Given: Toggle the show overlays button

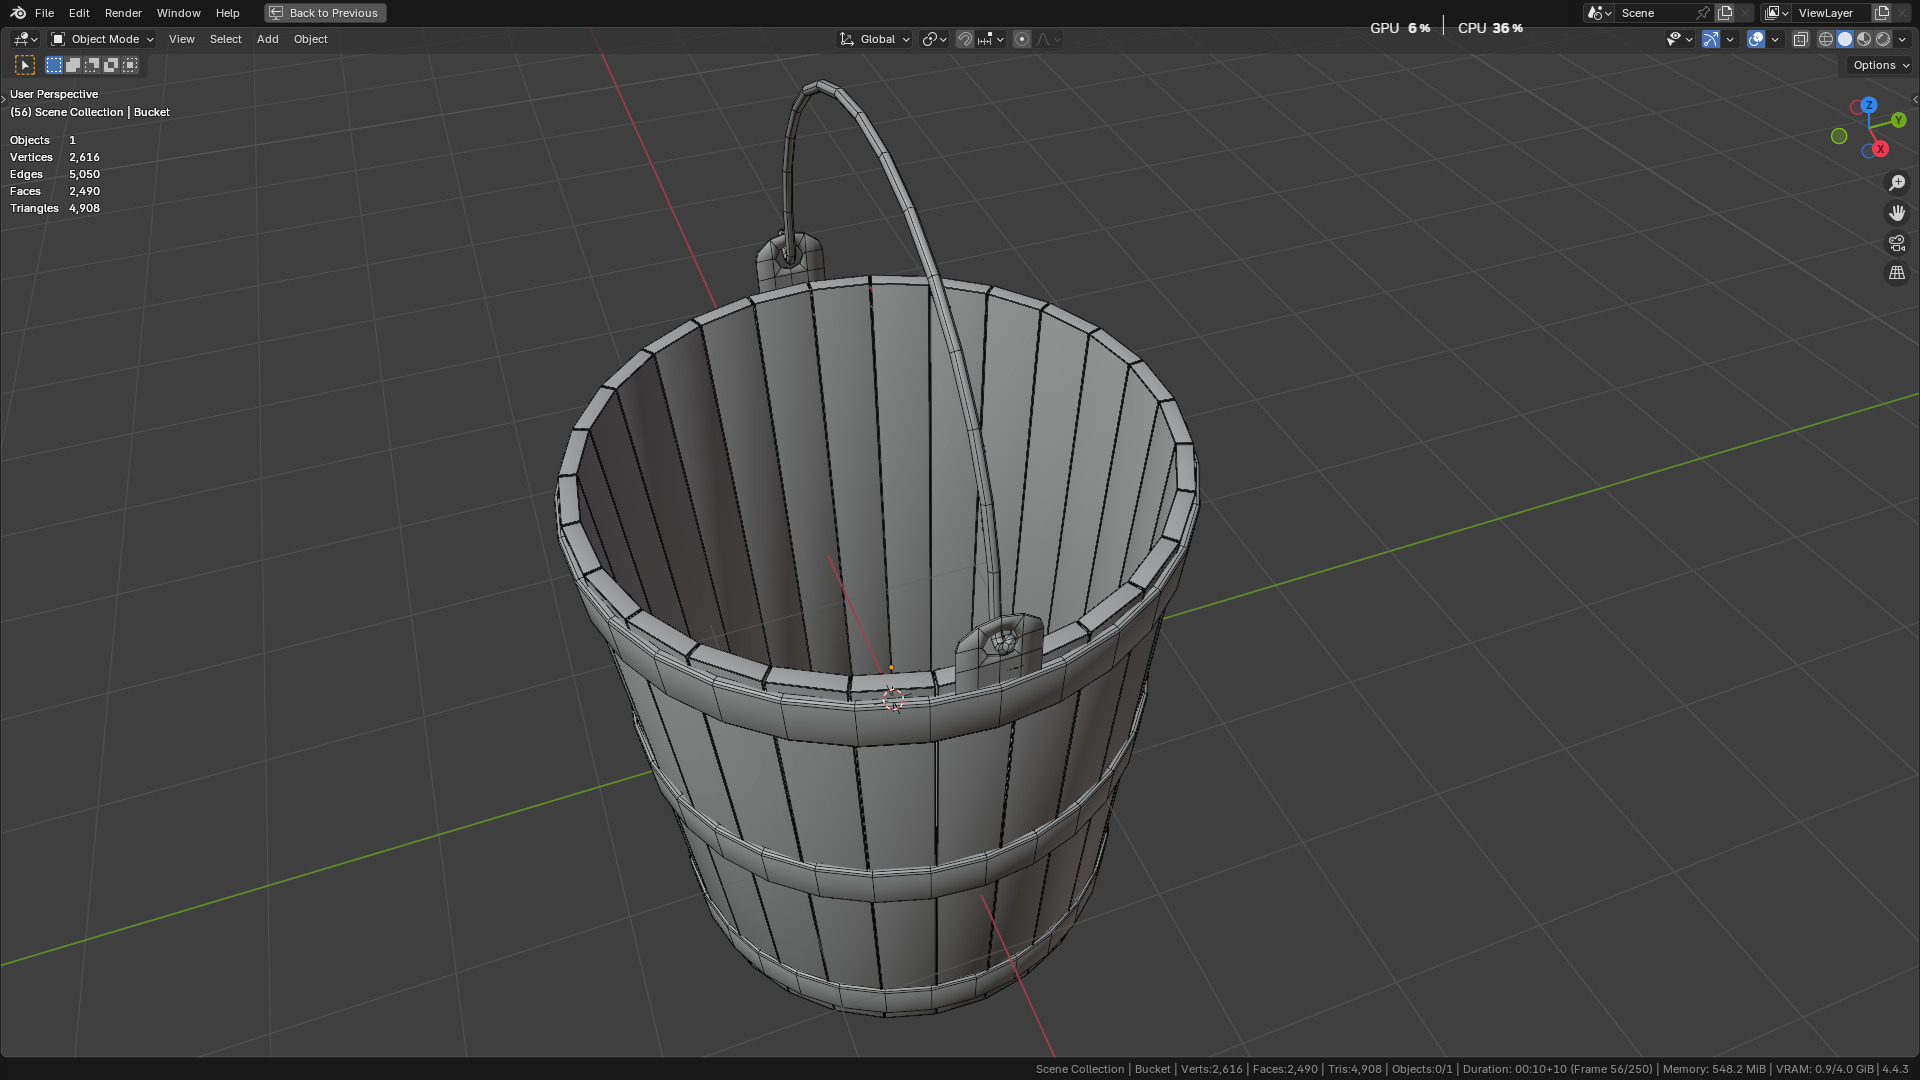Looking at the screenshot, I should (1756, 39).
